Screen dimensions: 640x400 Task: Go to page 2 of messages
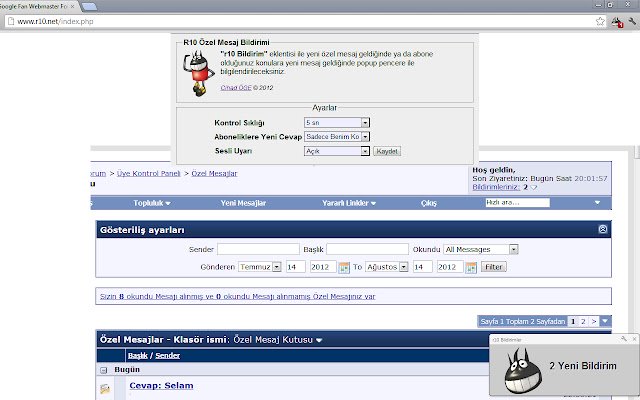[583, 322]
